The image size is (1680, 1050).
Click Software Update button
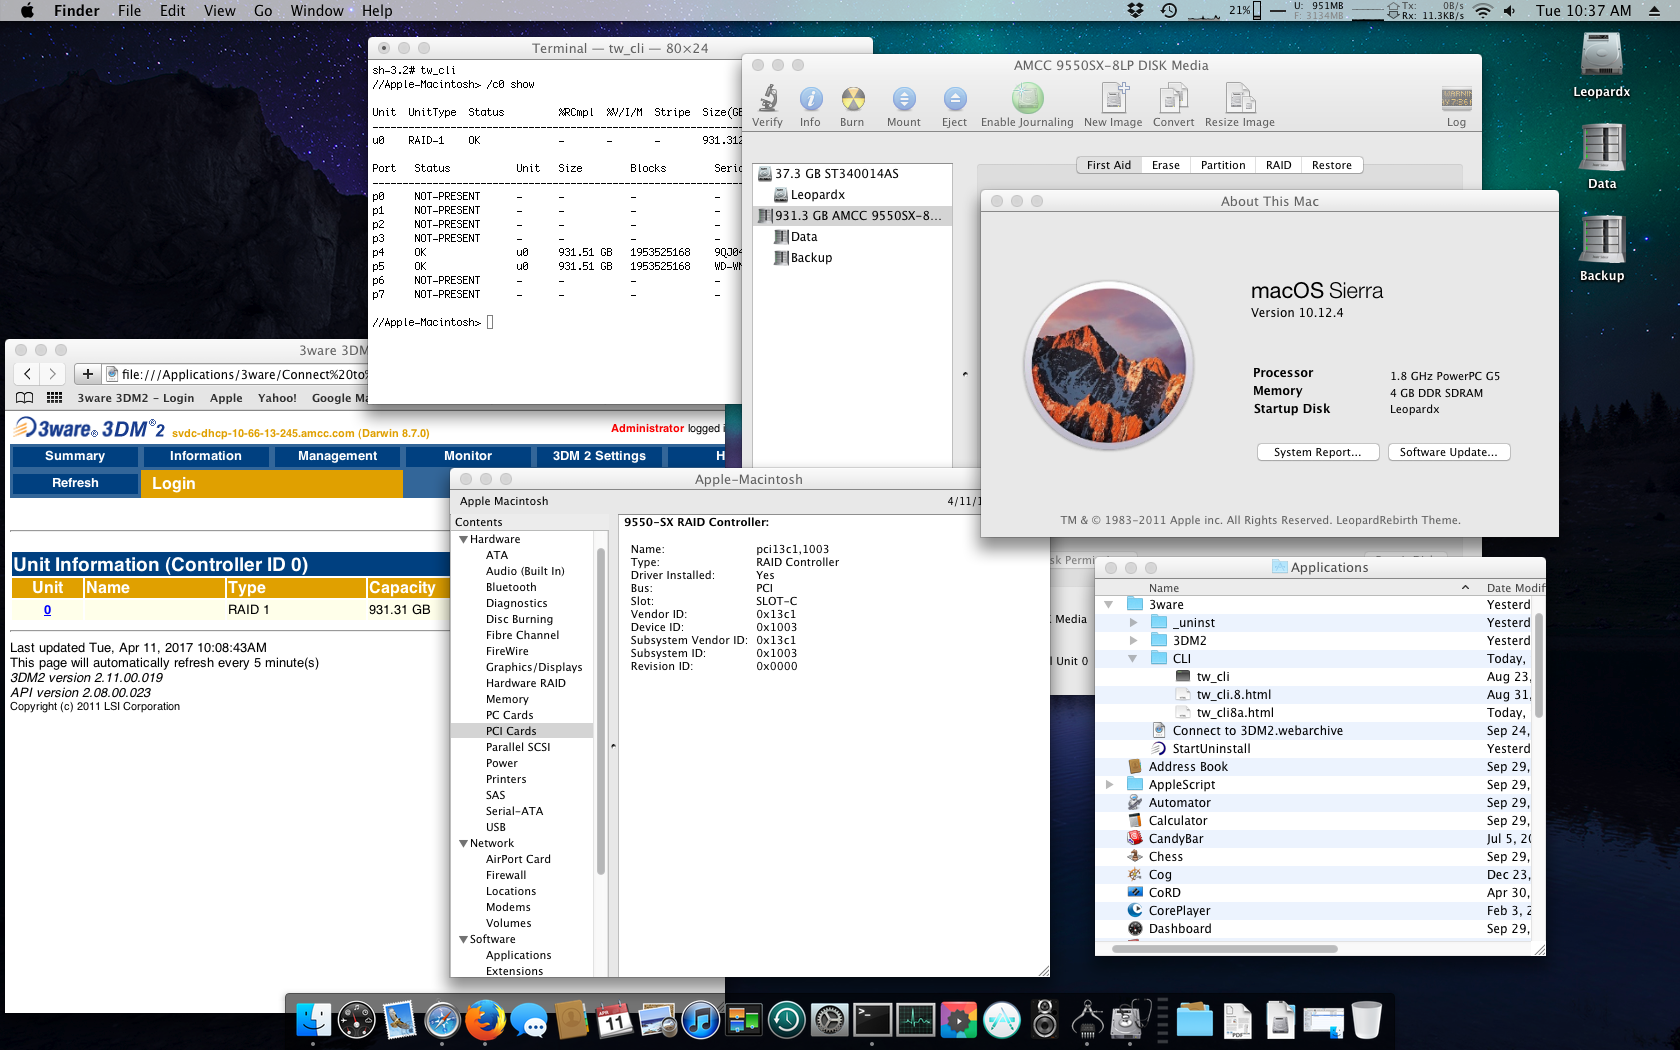pos(1448,452)
